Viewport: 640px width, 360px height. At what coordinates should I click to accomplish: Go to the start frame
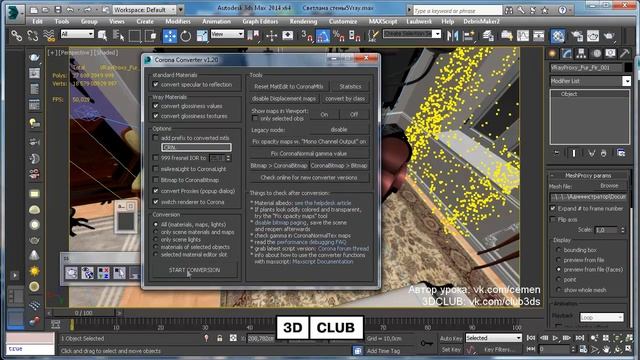click(531, 338)
